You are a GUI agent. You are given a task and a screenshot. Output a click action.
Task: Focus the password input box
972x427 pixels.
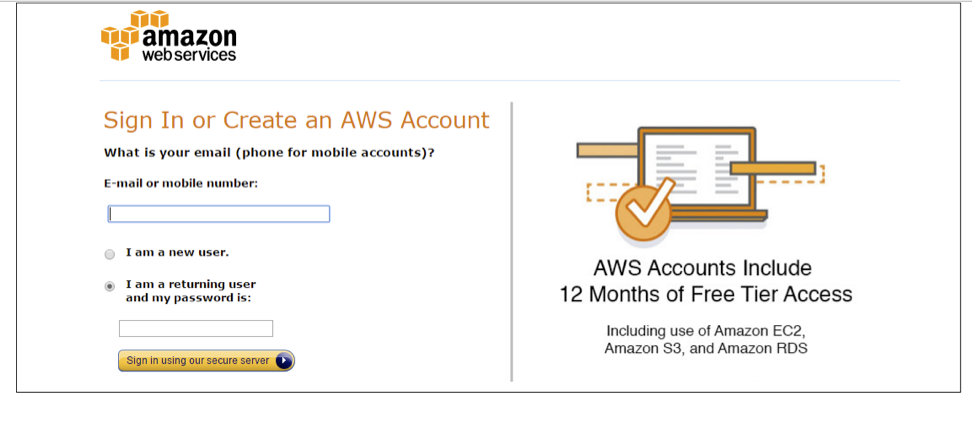click(196, 328)
